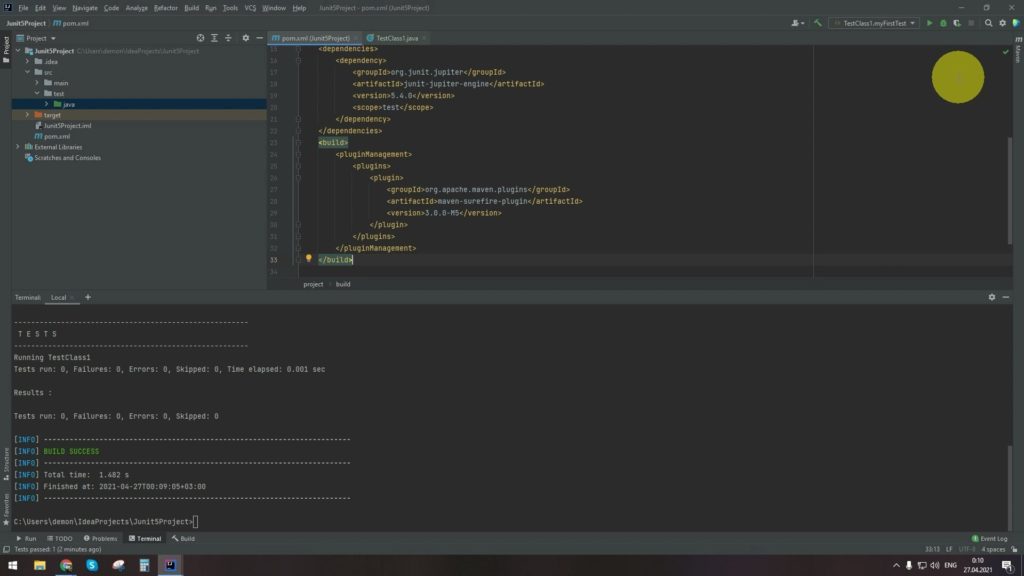
Task: Open Skype from the taskbar
Action: click(92, 566)
